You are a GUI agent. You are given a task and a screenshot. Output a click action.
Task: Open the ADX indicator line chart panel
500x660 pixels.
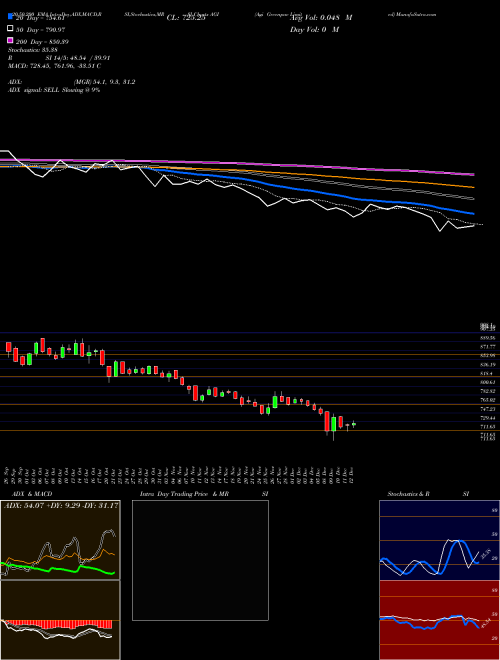coord(60,540)
